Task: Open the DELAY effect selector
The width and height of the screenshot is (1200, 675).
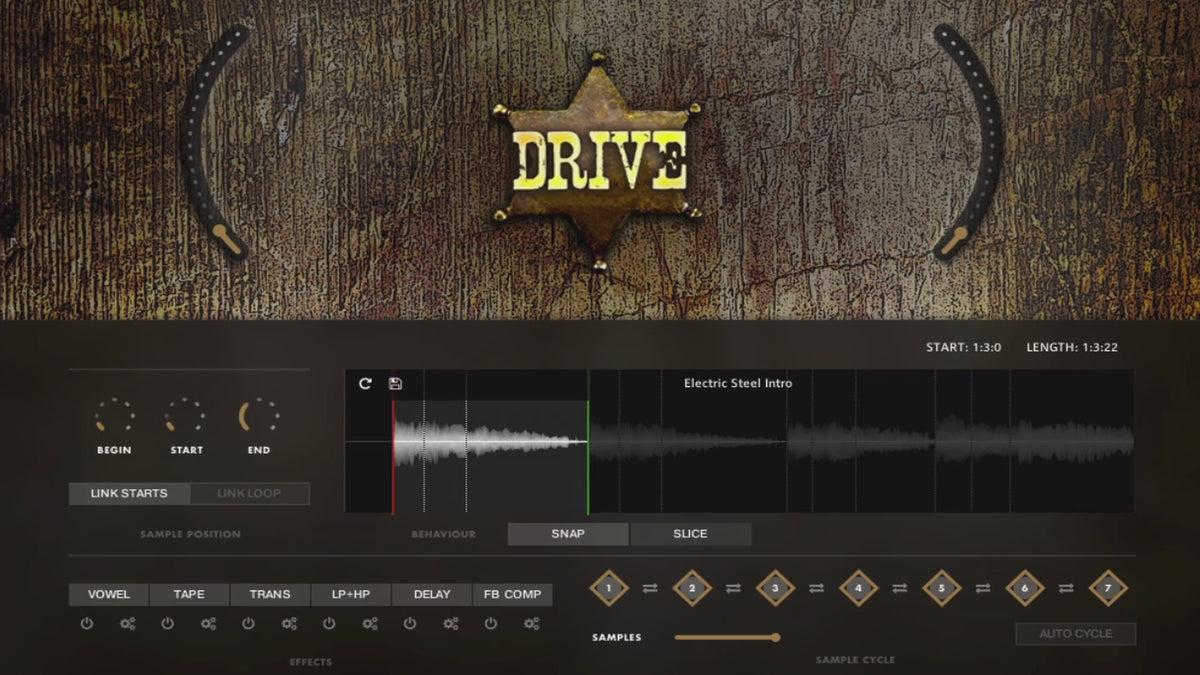Action: pos(432,595)
